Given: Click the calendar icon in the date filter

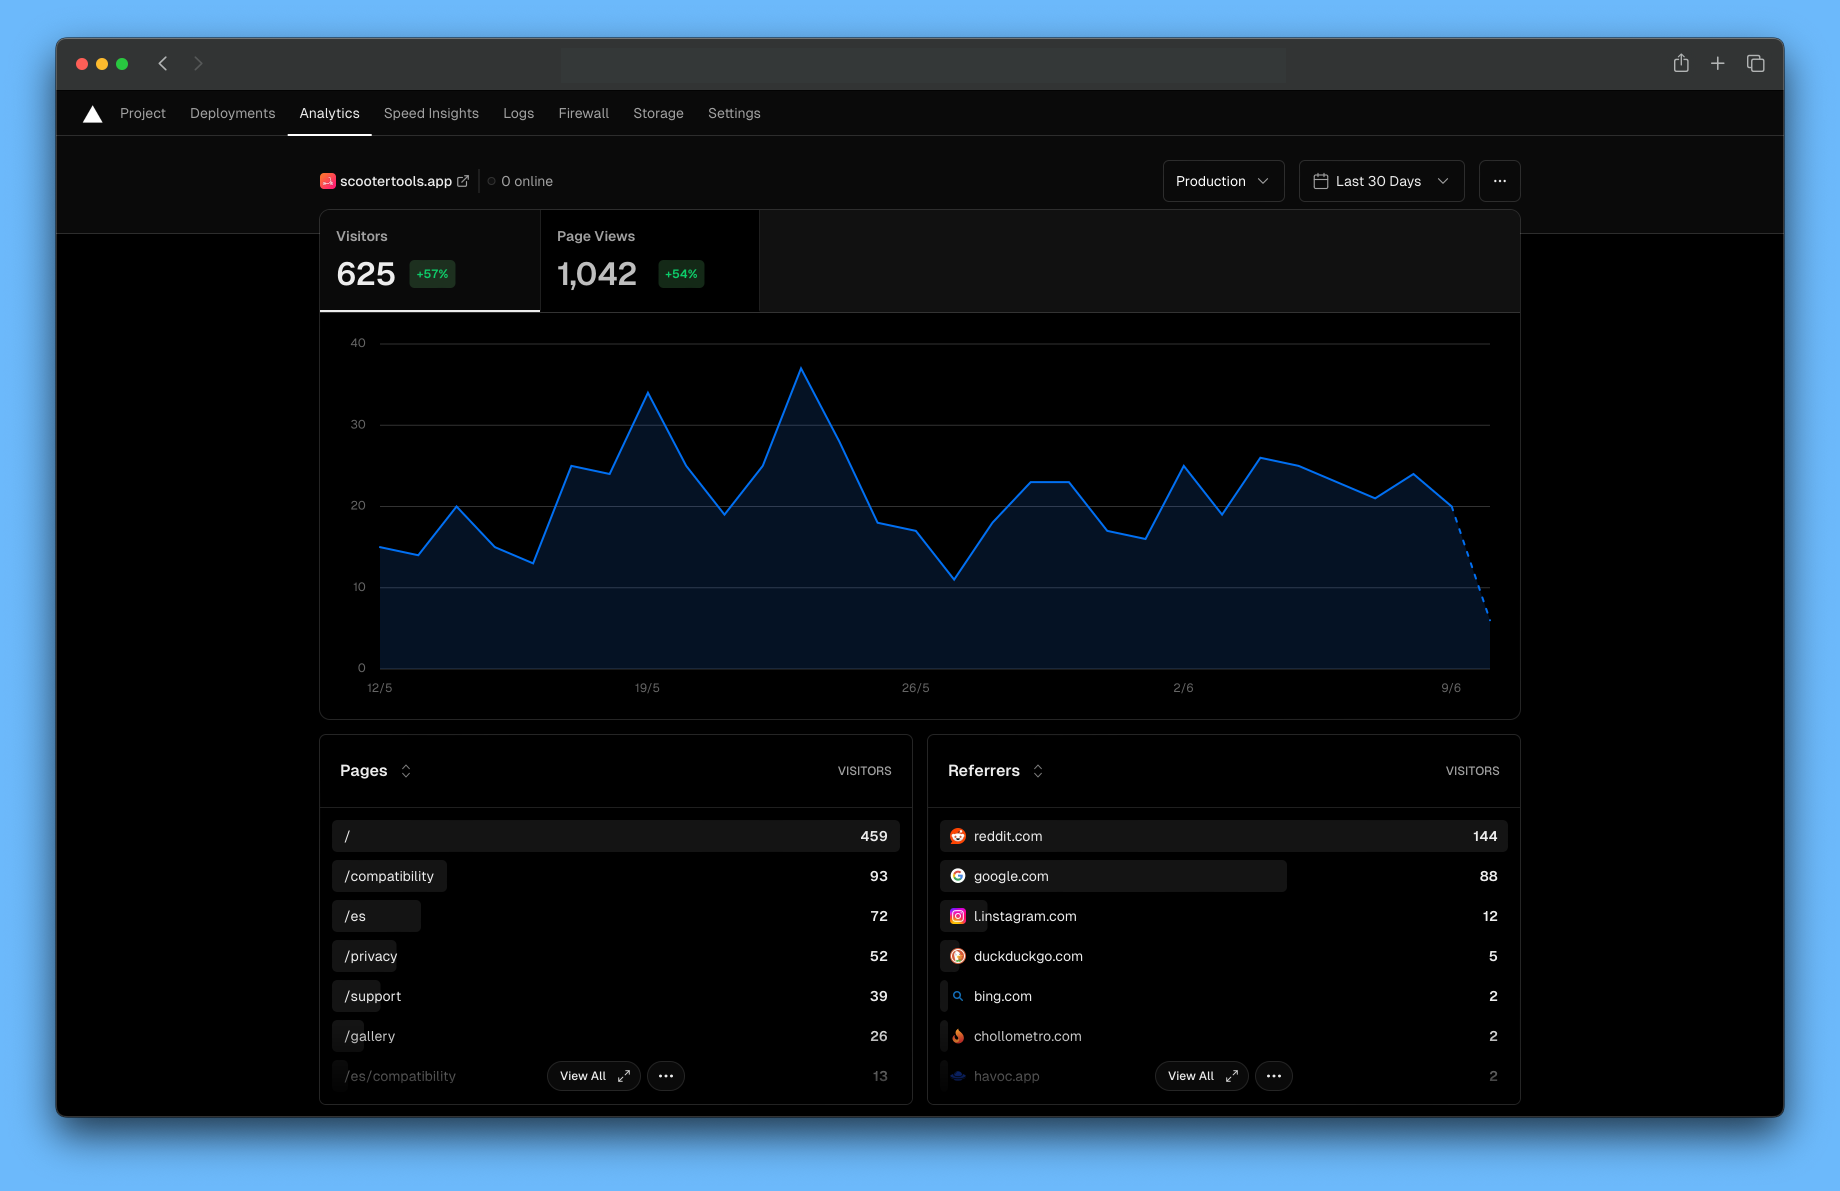Looking at the screenshot, I should tap(1321, 181).
